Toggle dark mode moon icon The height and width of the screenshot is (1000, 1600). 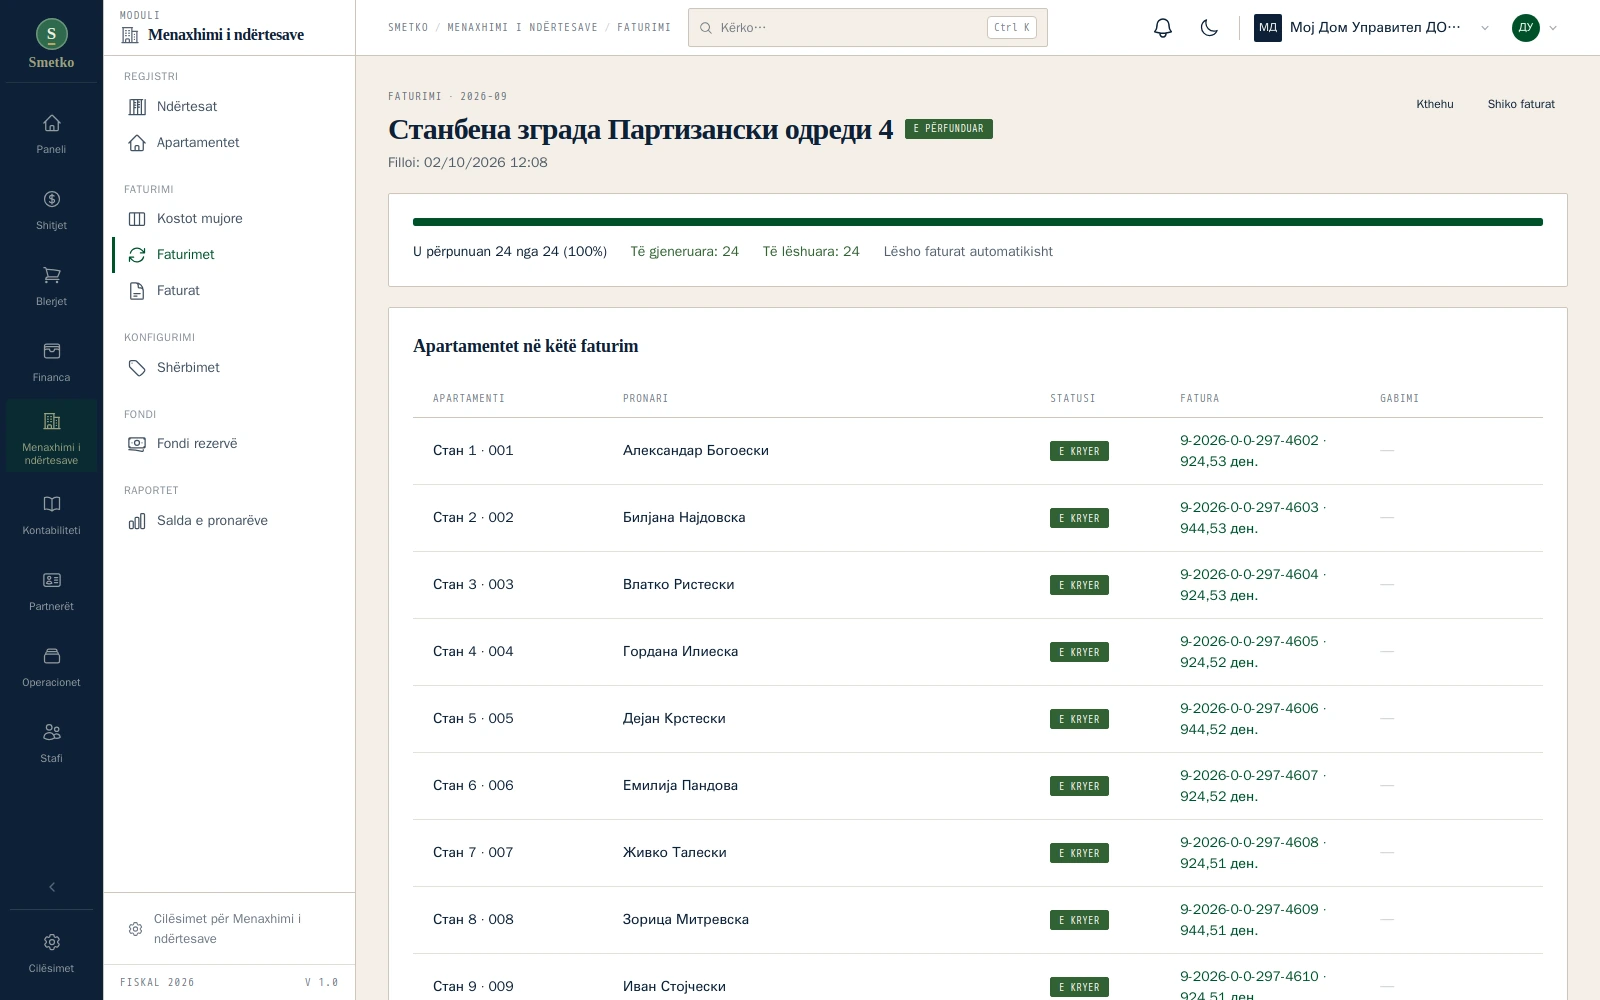point(1209,28)
